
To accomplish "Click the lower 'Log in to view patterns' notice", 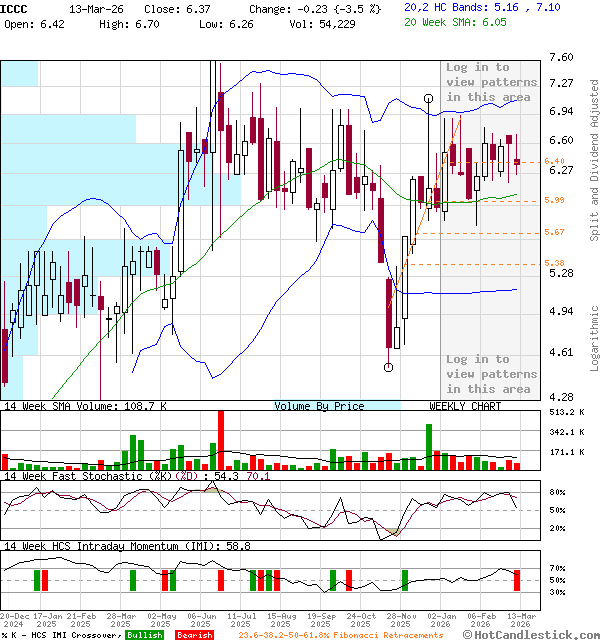I will (492, 374).
